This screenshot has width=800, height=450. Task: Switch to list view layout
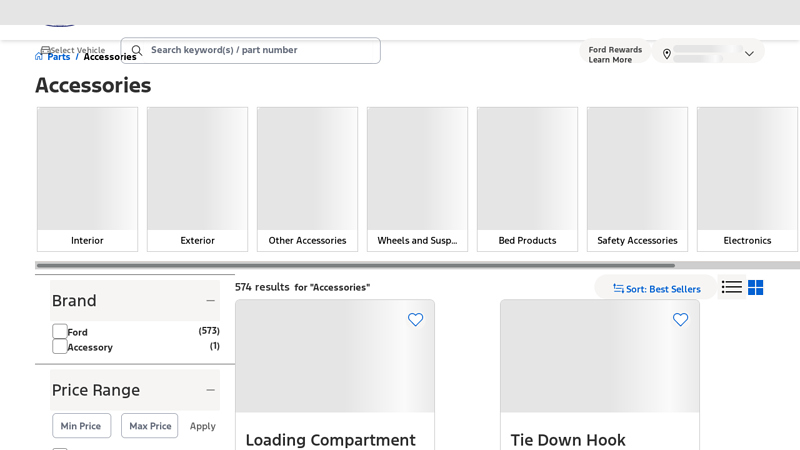click(732, 288)
